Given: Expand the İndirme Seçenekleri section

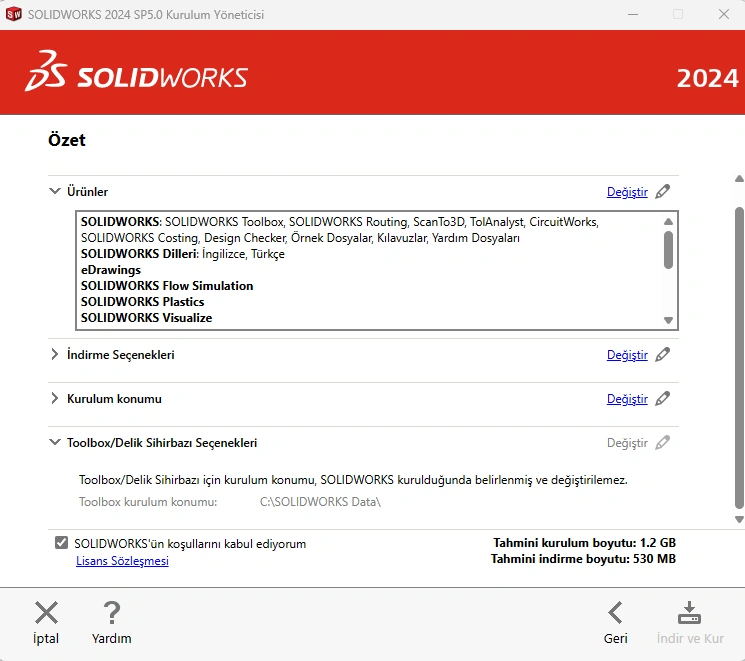Looking at the screenshot, I should tap(55, 354).
